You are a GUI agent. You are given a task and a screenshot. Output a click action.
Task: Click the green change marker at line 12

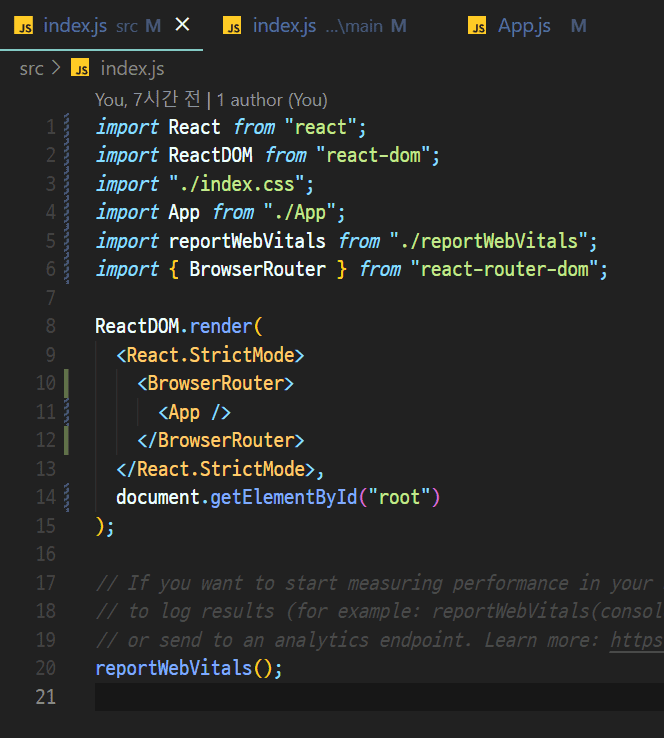pyautogui.click(x=66, y=440)
